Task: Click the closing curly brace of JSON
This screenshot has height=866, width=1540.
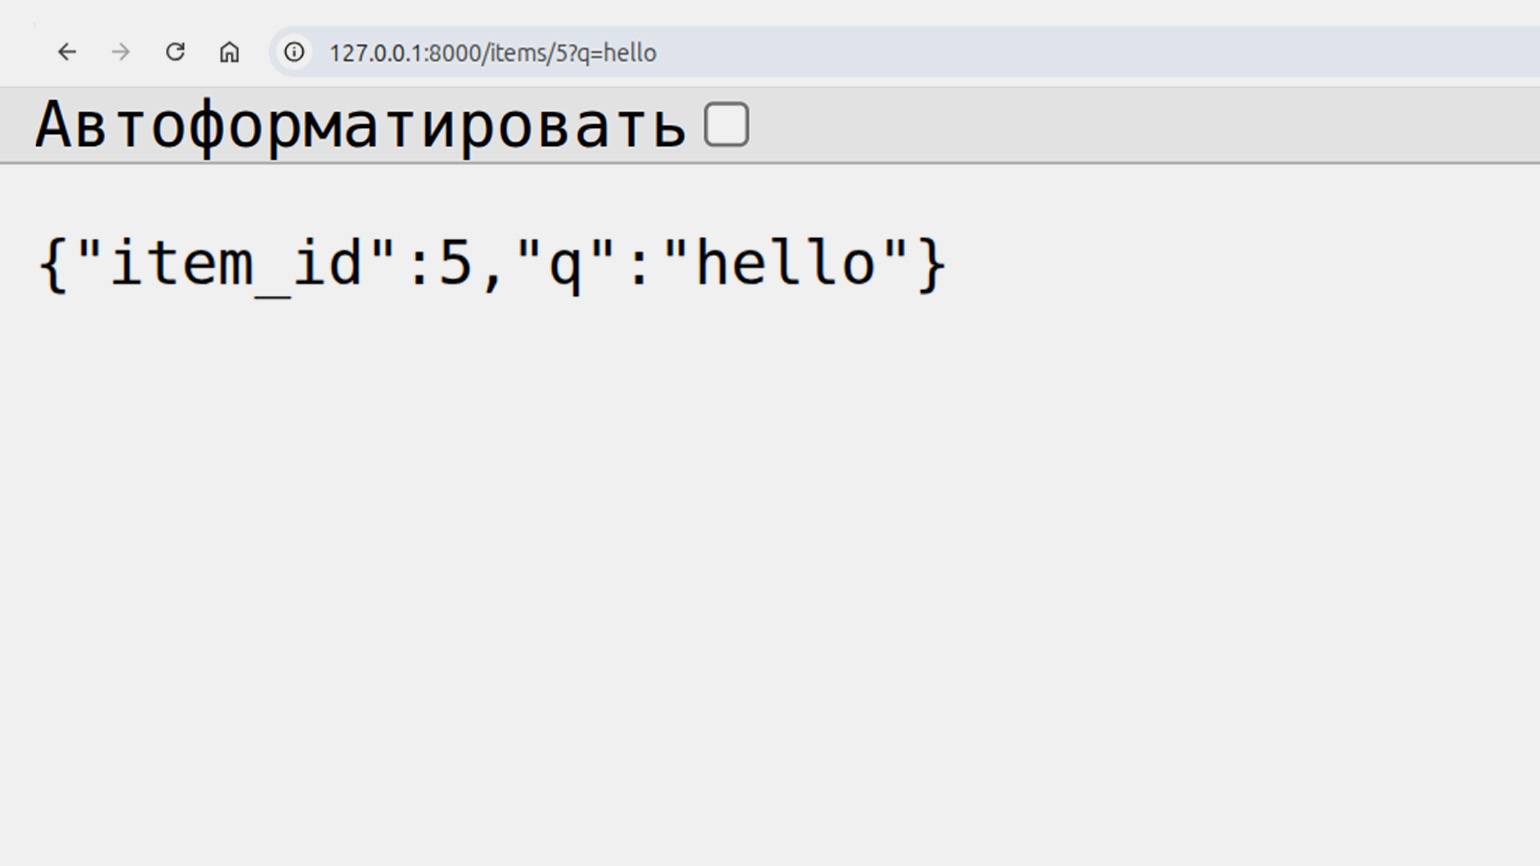Action: [931, 264]
